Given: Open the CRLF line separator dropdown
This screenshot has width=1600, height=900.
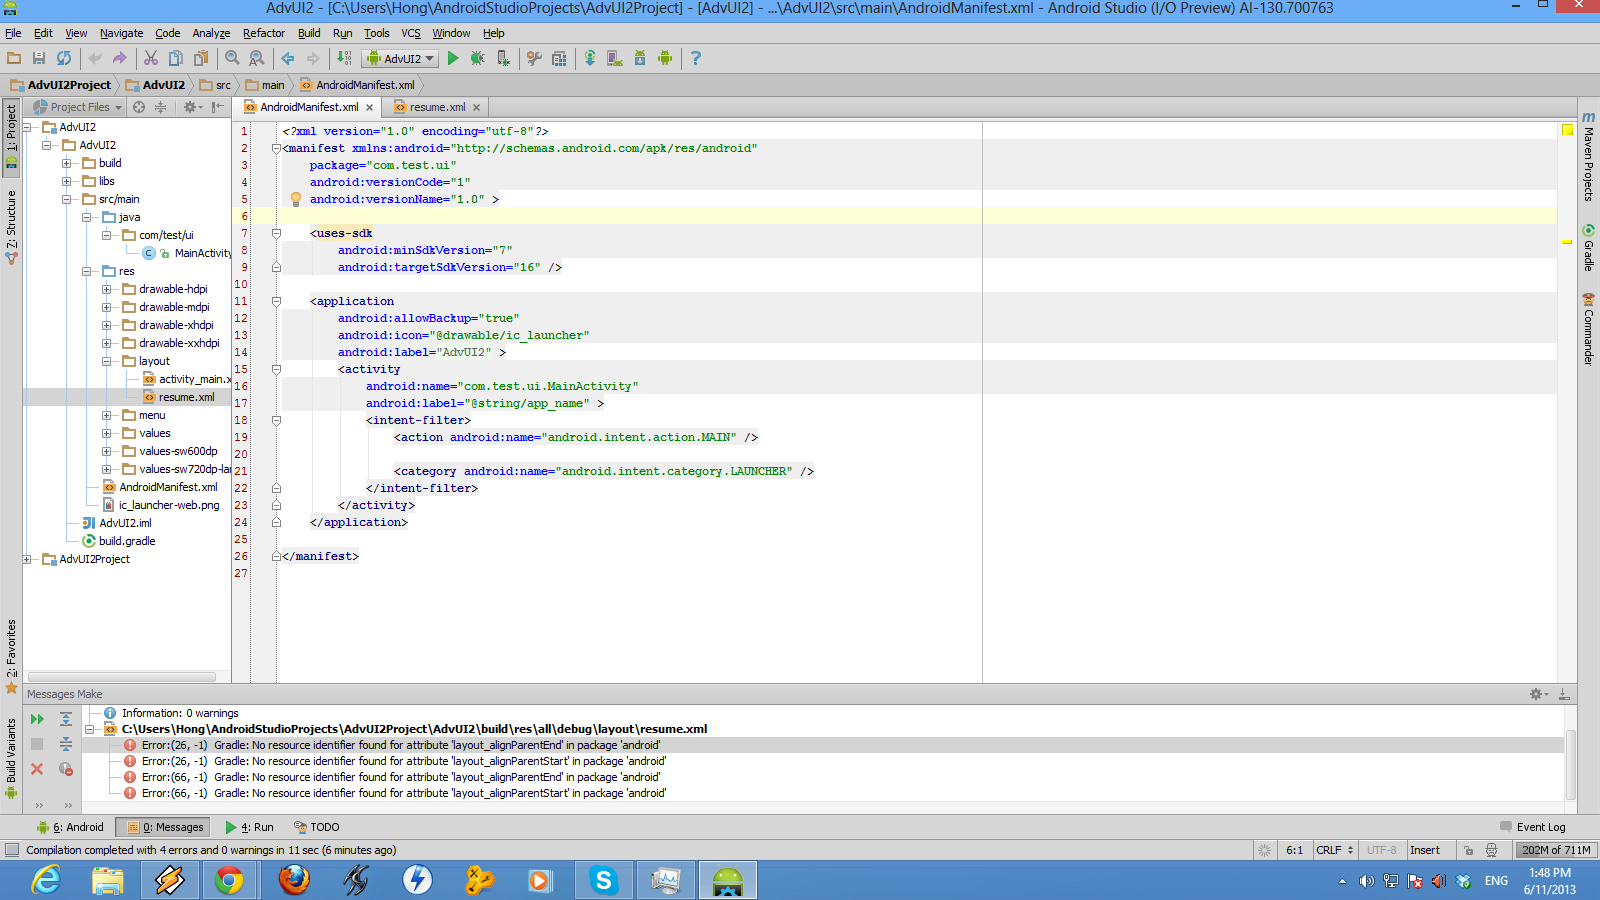Looking at the screenshot, I should pos(1335,850).
